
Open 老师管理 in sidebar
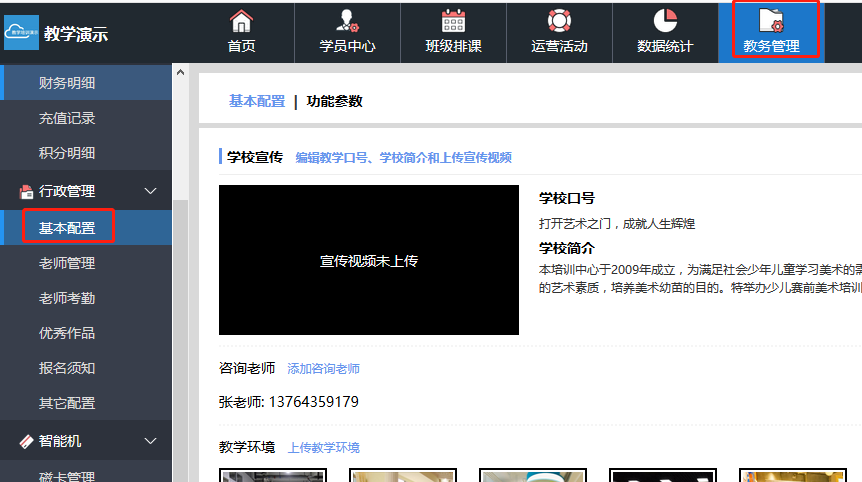[x=67, y=263]
